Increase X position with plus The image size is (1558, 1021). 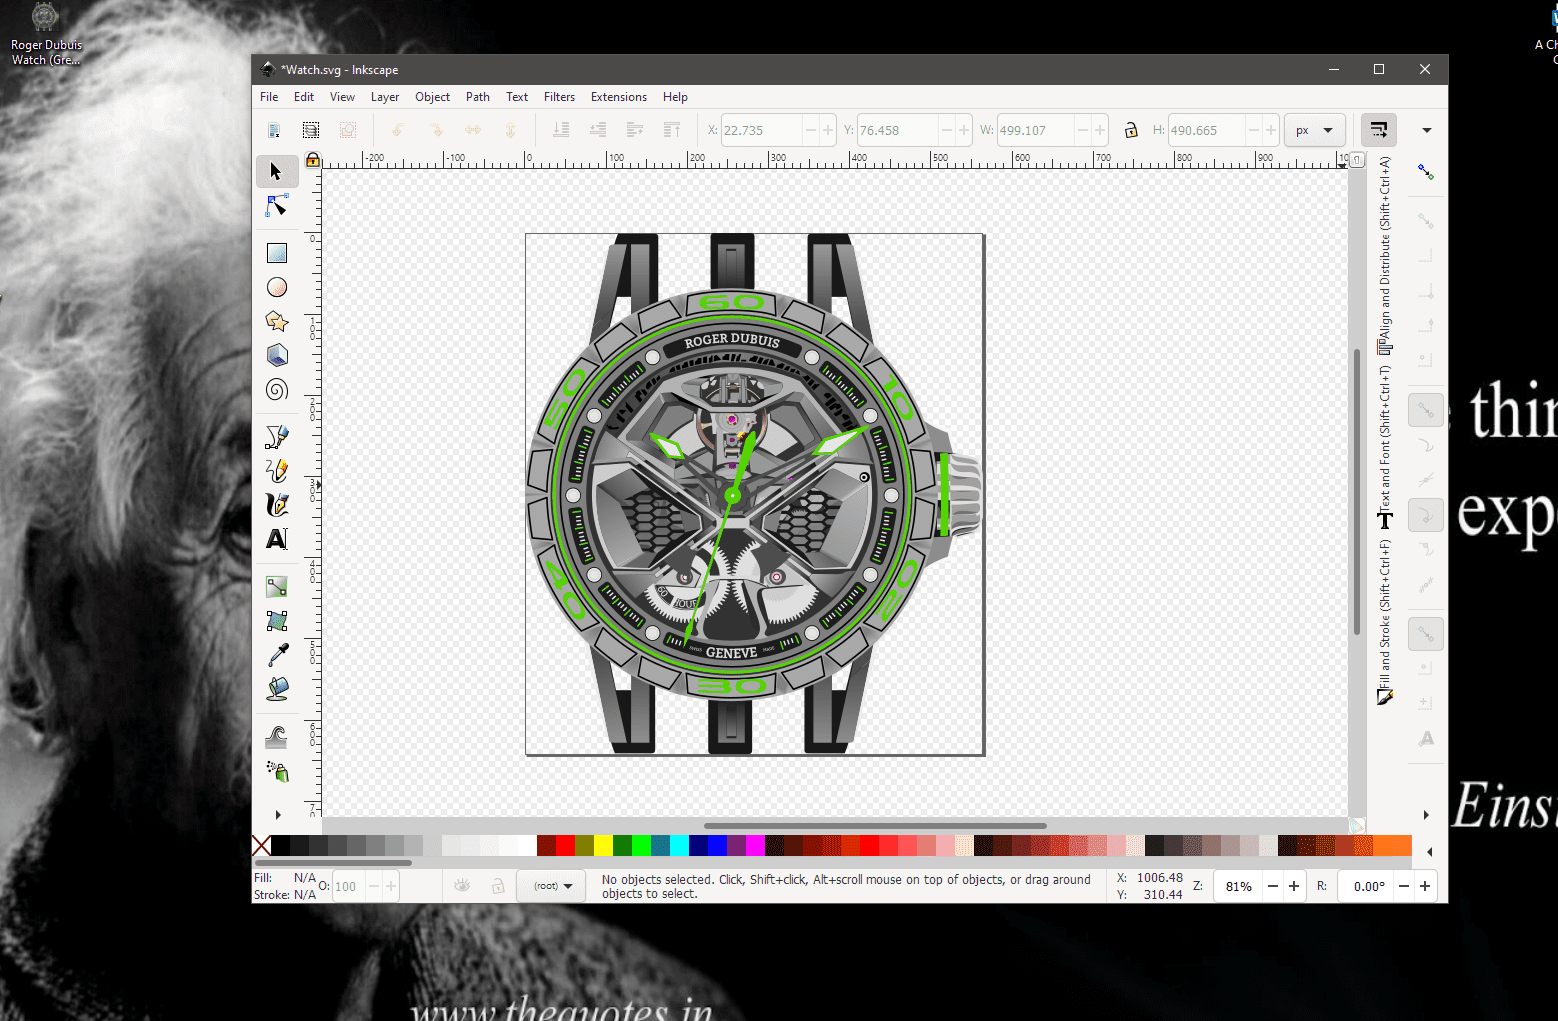point(828,130)
